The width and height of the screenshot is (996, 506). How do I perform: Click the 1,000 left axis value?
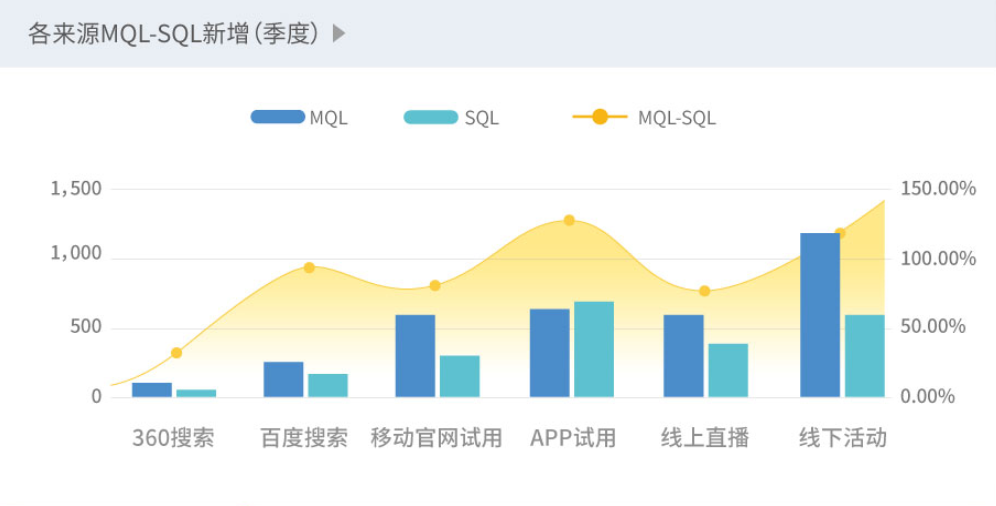pos(76,253)
